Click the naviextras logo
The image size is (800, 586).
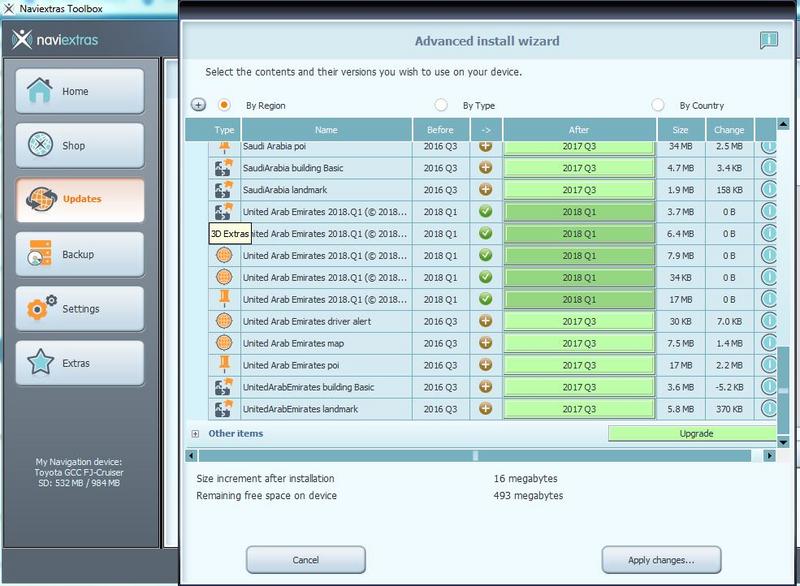[x=55, y=40]
